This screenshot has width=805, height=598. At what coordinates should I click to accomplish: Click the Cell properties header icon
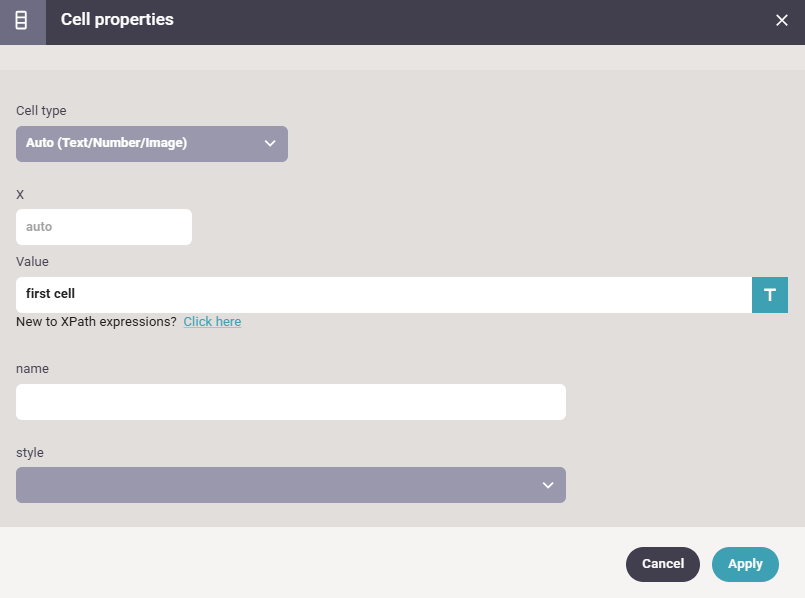click(22, 21)
